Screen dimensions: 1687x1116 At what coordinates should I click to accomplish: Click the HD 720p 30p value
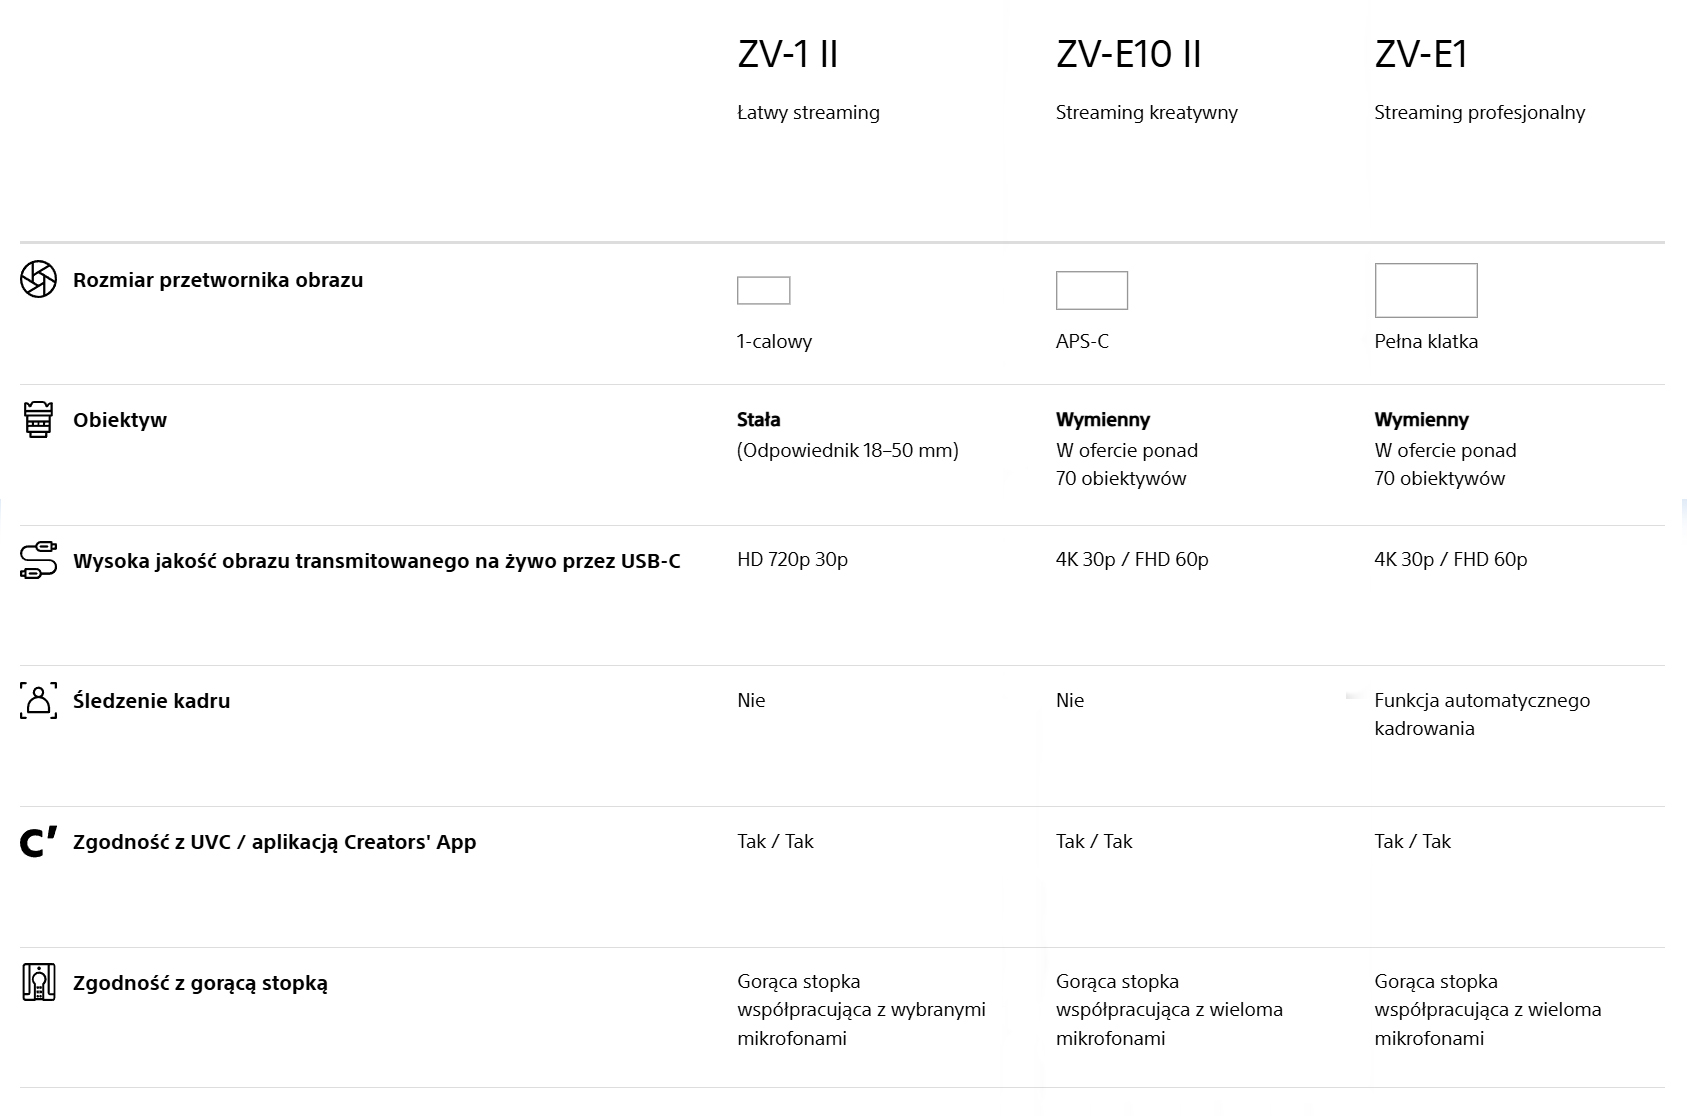(x=792, y=559)
